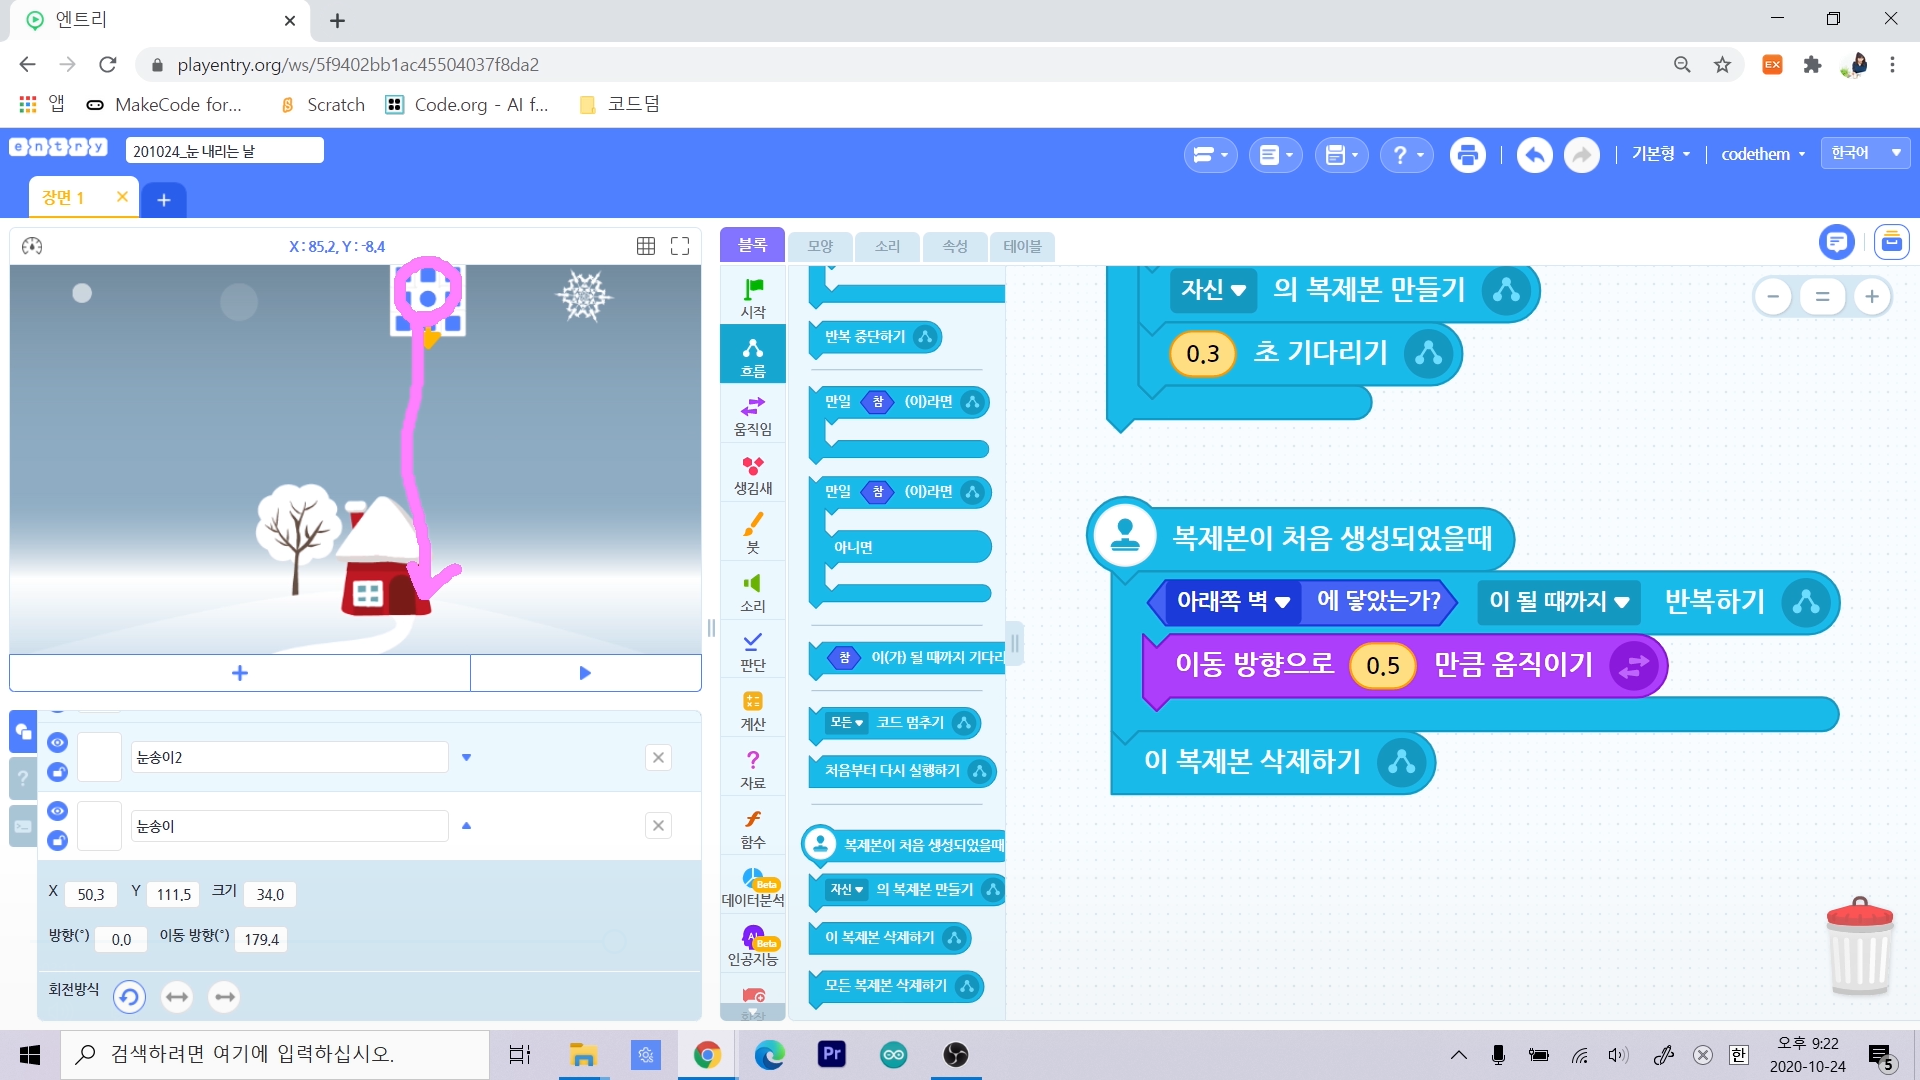
Task: Open the 시작 (Start) block category
Action: coord(752,297)
